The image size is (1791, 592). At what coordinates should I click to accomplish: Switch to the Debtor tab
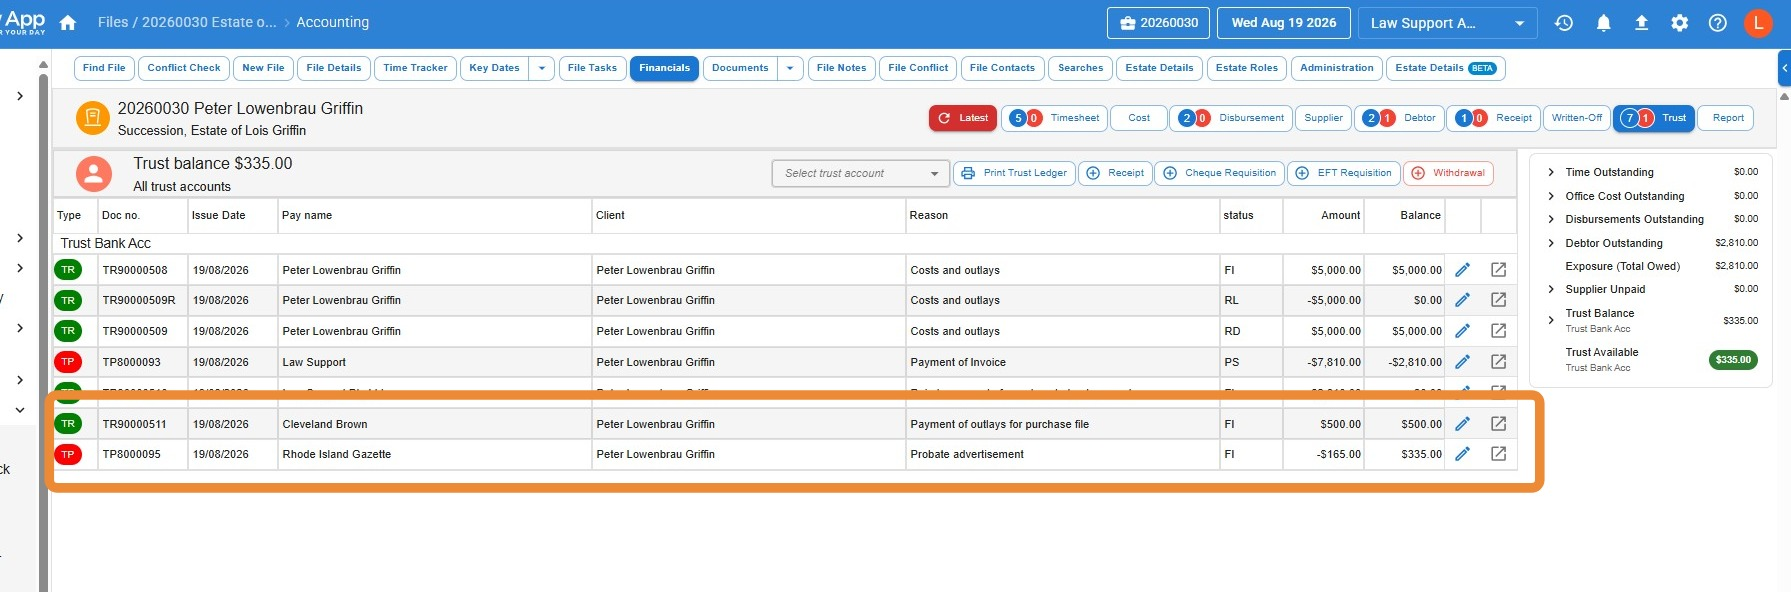tap(1399, 118)
